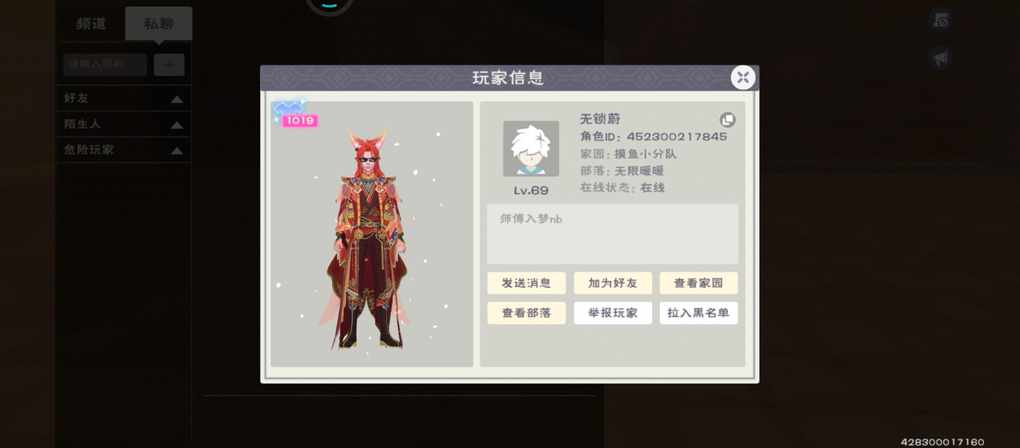
Task: Click the dimmed icon above the megaphone
Action: click(941, 20)
